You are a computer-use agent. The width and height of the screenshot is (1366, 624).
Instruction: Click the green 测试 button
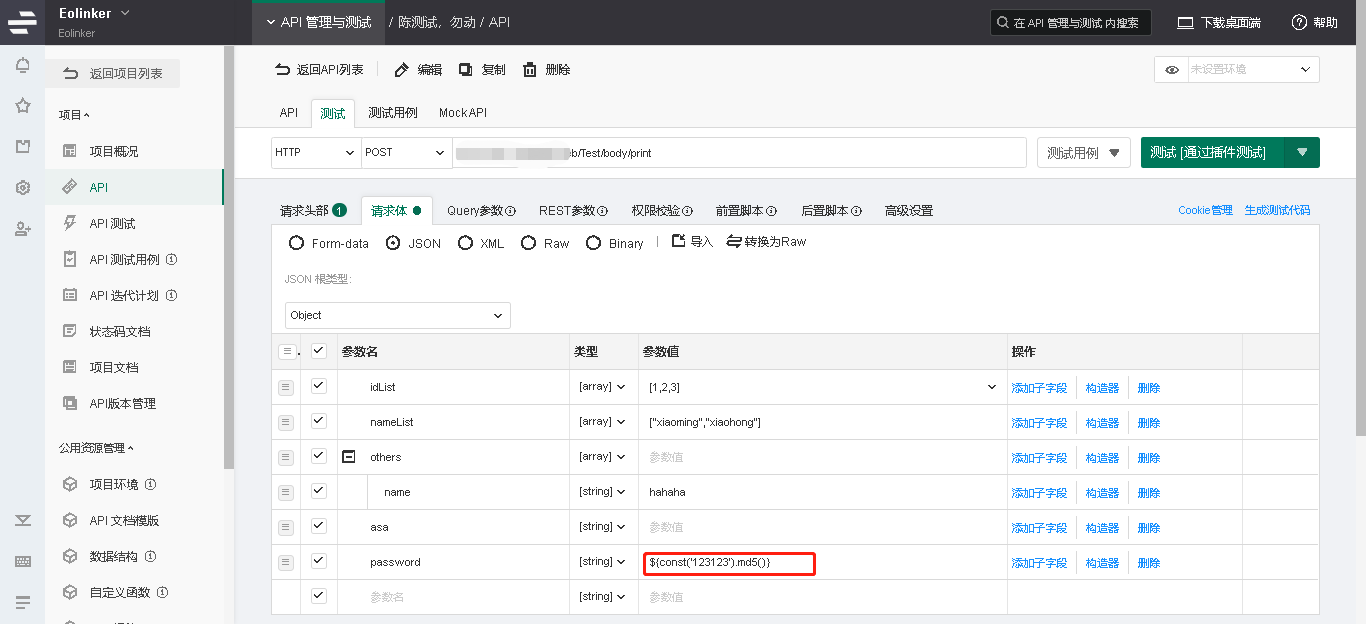point(1212,152)
